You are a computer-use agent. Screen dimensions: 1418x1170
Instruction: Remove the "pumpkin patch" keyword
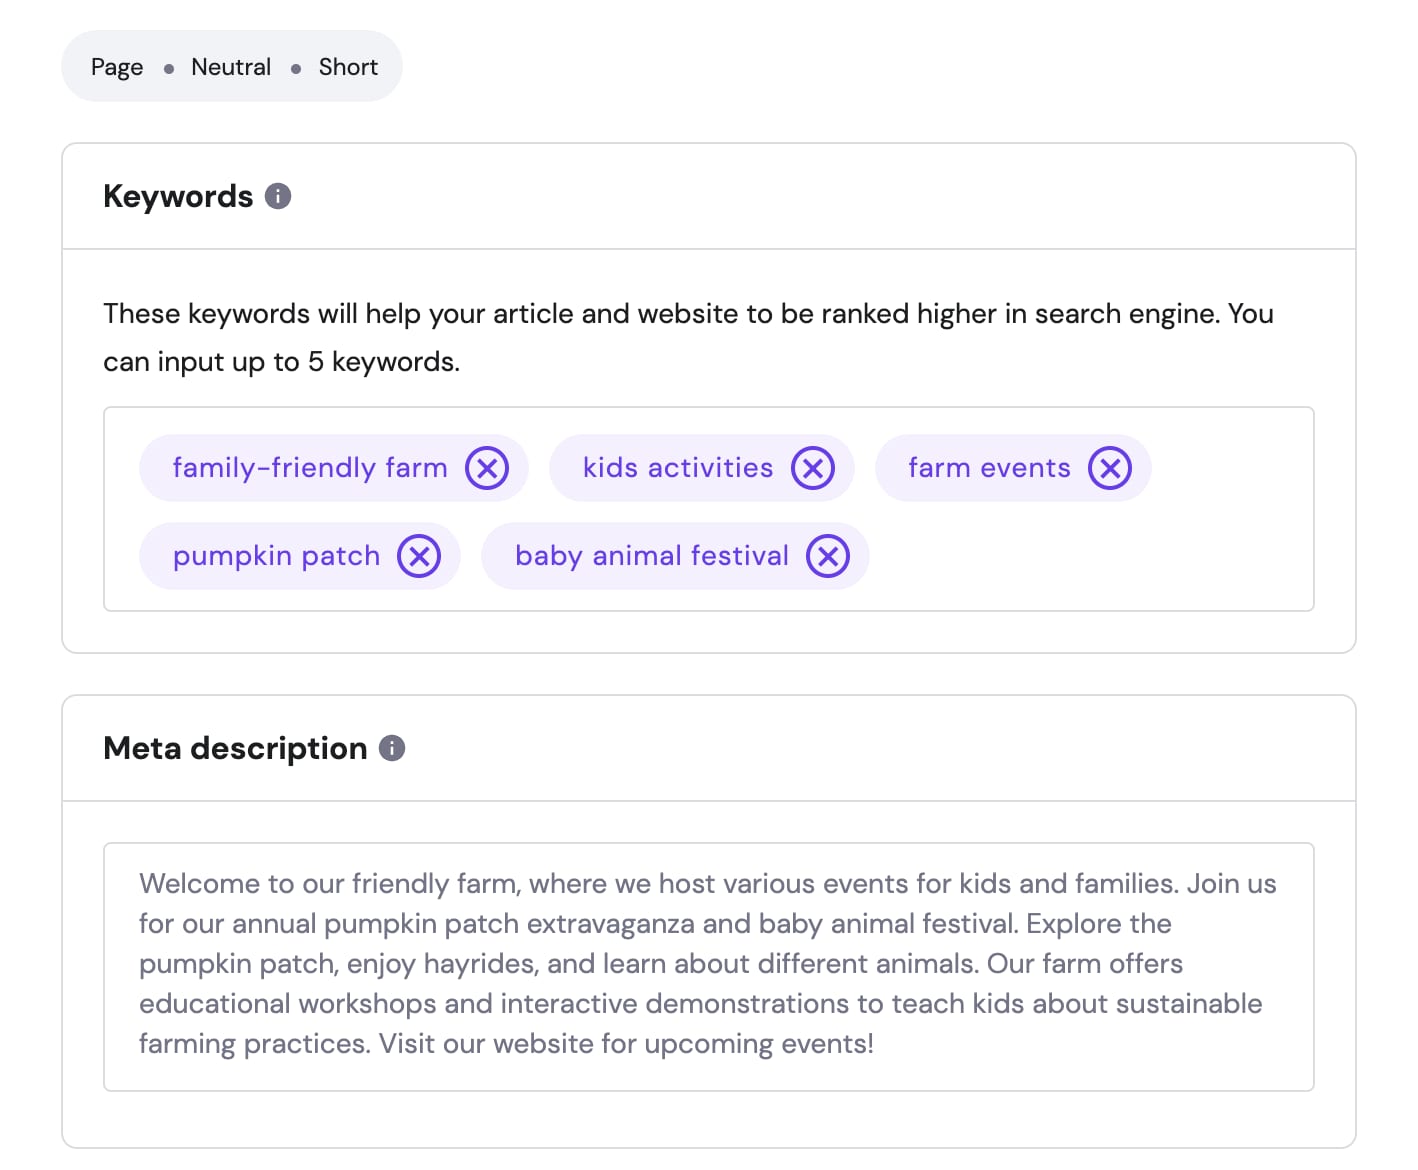coord(421,556)
